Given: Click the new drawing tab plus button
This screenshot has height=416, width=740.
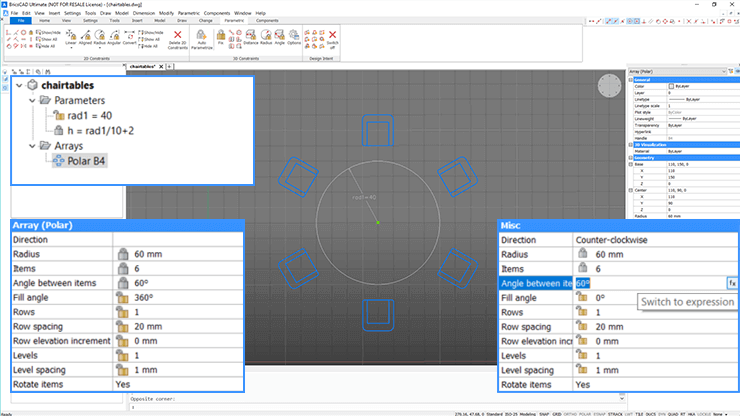Looking at the screenshot, I should coord(171,67).
